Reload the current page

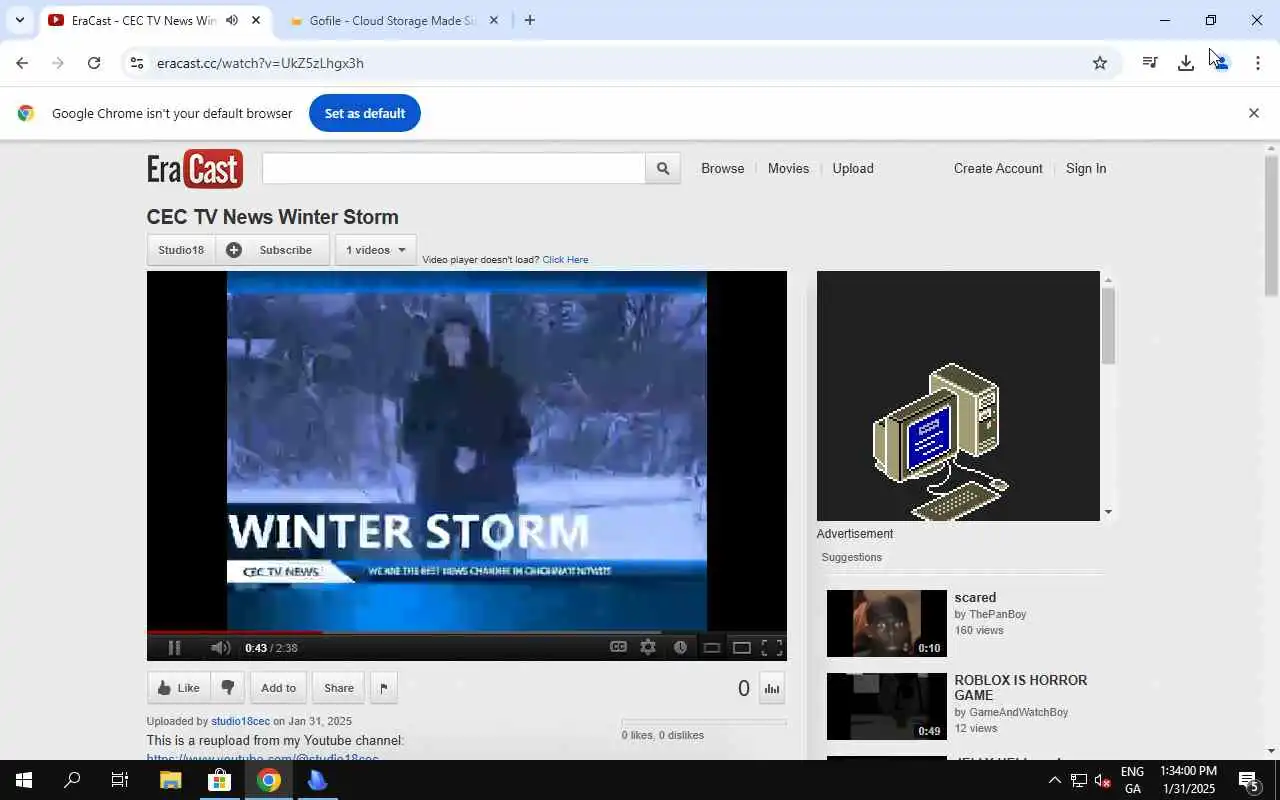click(x=94, y=63)
